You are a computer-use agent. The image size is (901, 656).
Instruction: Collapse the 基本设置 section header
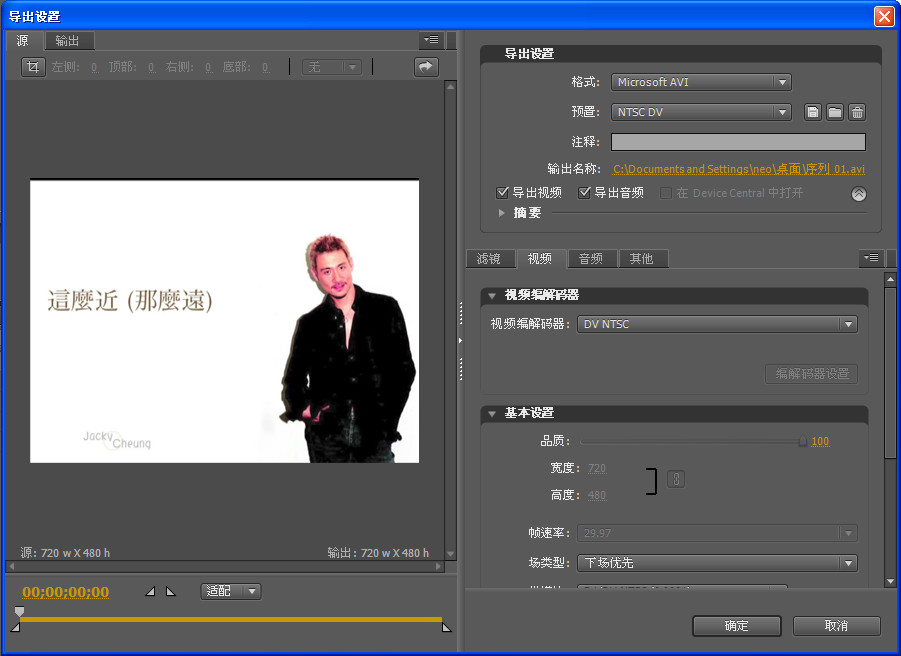click(492, 414)
